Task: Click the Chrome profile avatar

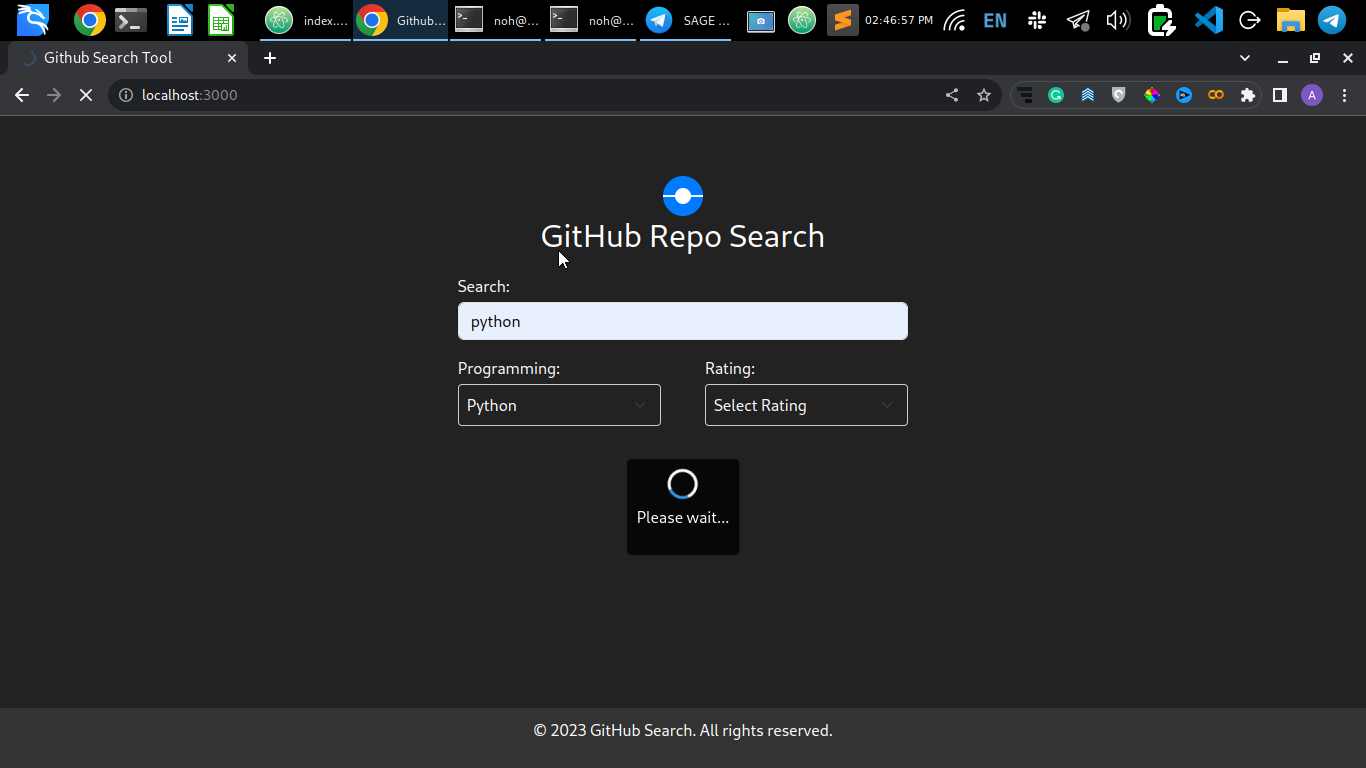Action: coord(1312,95)
